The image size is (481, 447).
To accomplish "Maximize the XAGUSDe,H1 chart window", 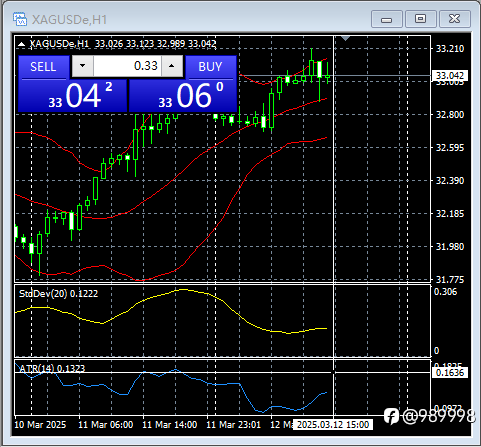I will pos(421,19).
